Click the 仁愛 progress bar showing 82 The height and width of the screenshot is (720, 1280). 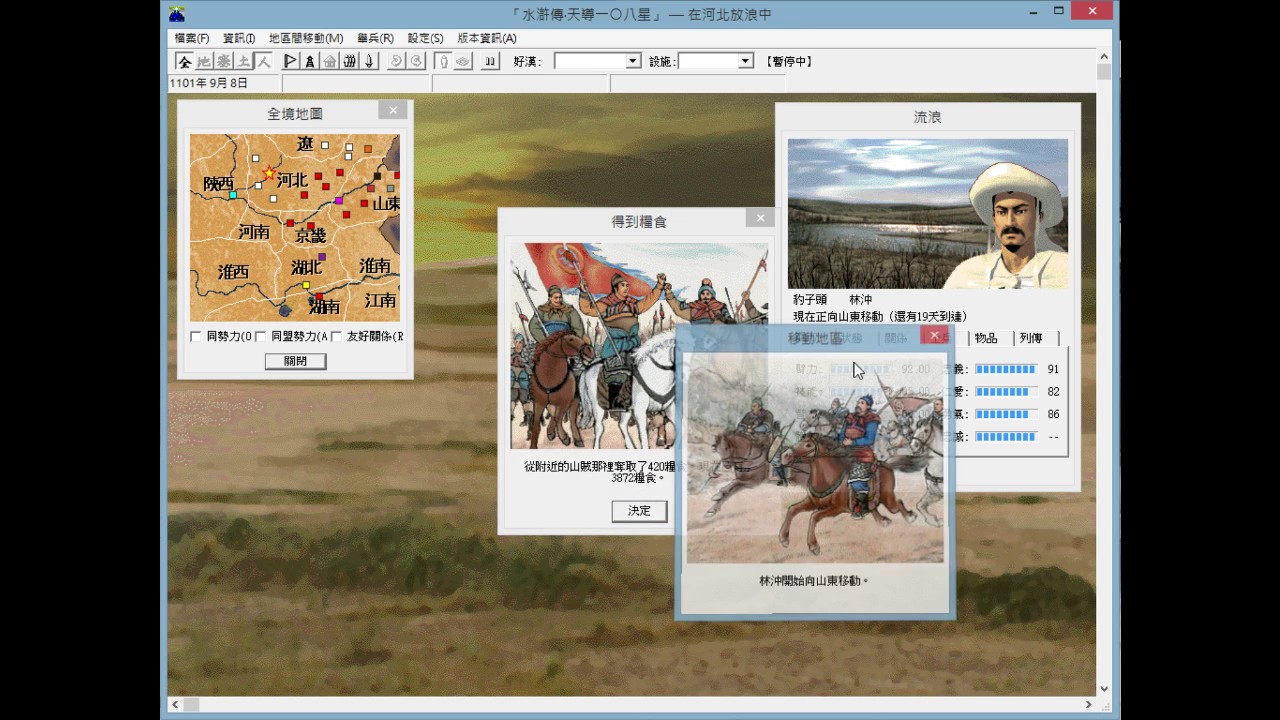click(x=1006, y=392)
